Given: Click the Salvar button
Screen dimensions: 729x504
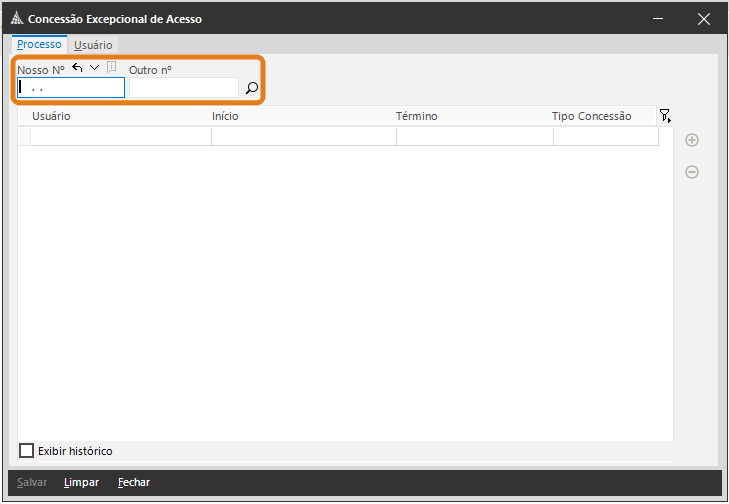Looking at the screenshot, I should point(32,482).
